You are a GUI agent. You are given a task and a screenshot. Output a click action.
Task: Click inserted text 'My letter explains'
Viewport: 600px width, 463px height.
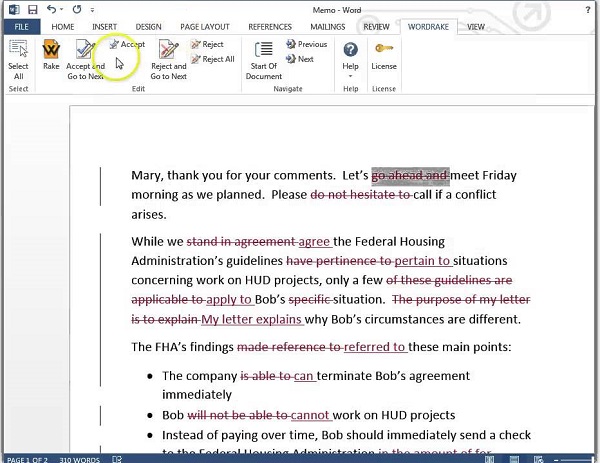coord(252,319)
